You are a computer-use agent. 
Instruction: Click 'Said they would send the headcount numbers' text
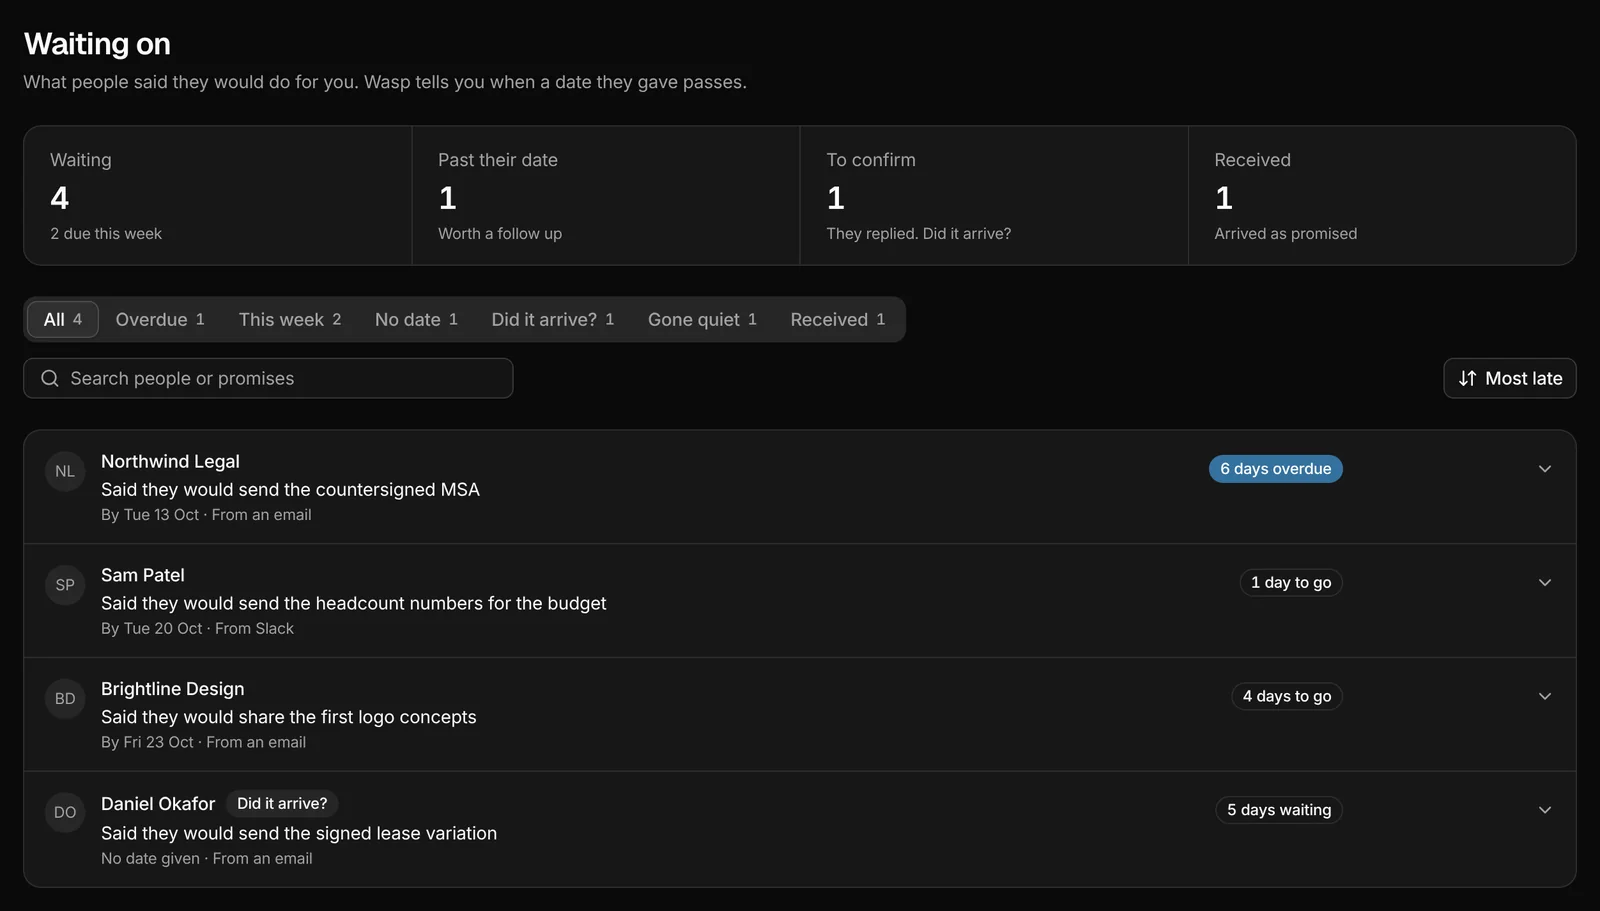point(354,604)
